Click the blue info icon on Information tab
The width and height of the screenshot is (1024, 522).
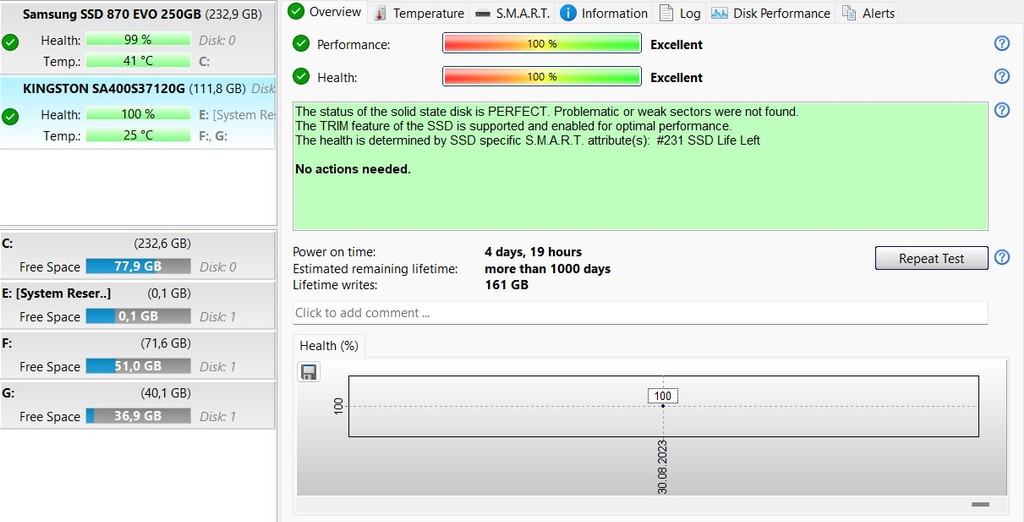(568, 12)
